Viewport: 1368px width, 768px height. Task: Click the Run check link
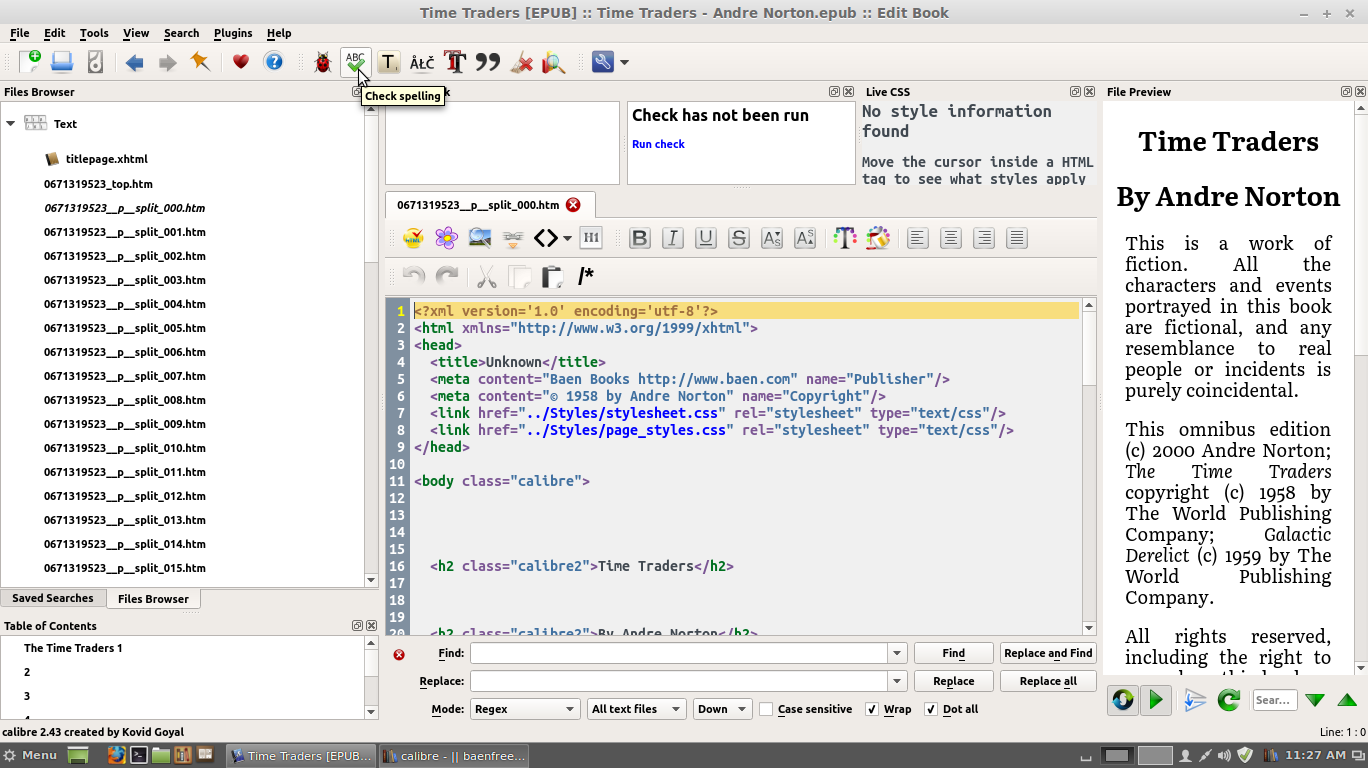[x=658, y=144]
